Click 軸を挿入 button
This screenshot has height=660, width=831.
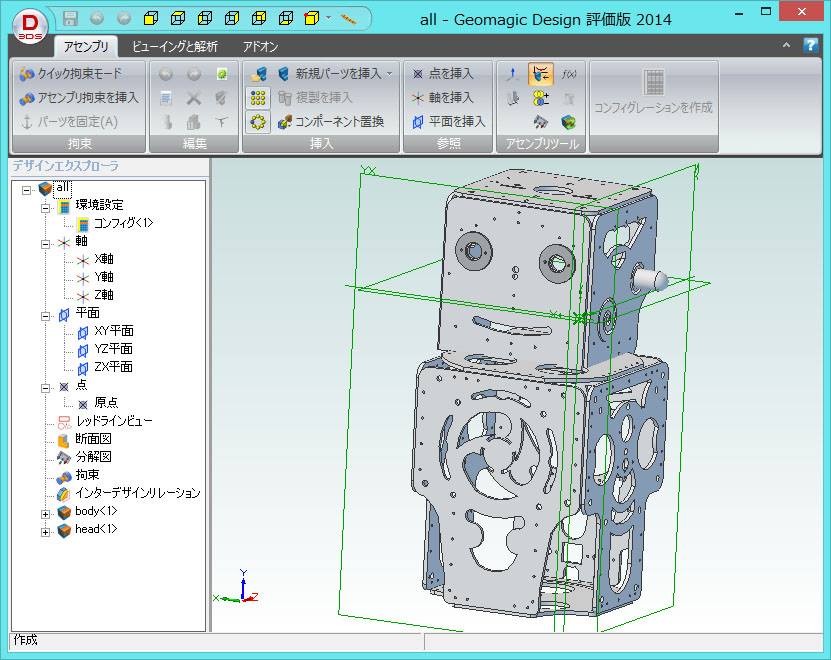[443, 98]
